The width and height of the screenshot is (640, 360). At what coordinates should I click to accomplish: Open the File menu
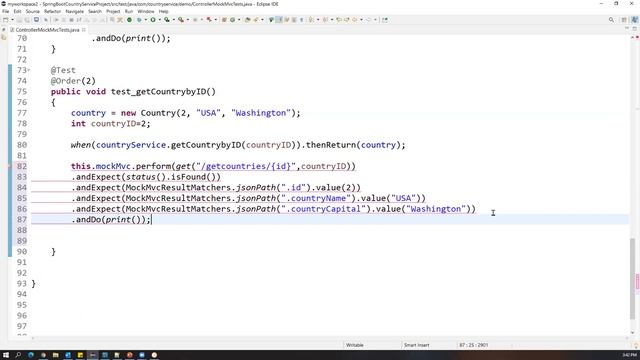click(5, 11)
